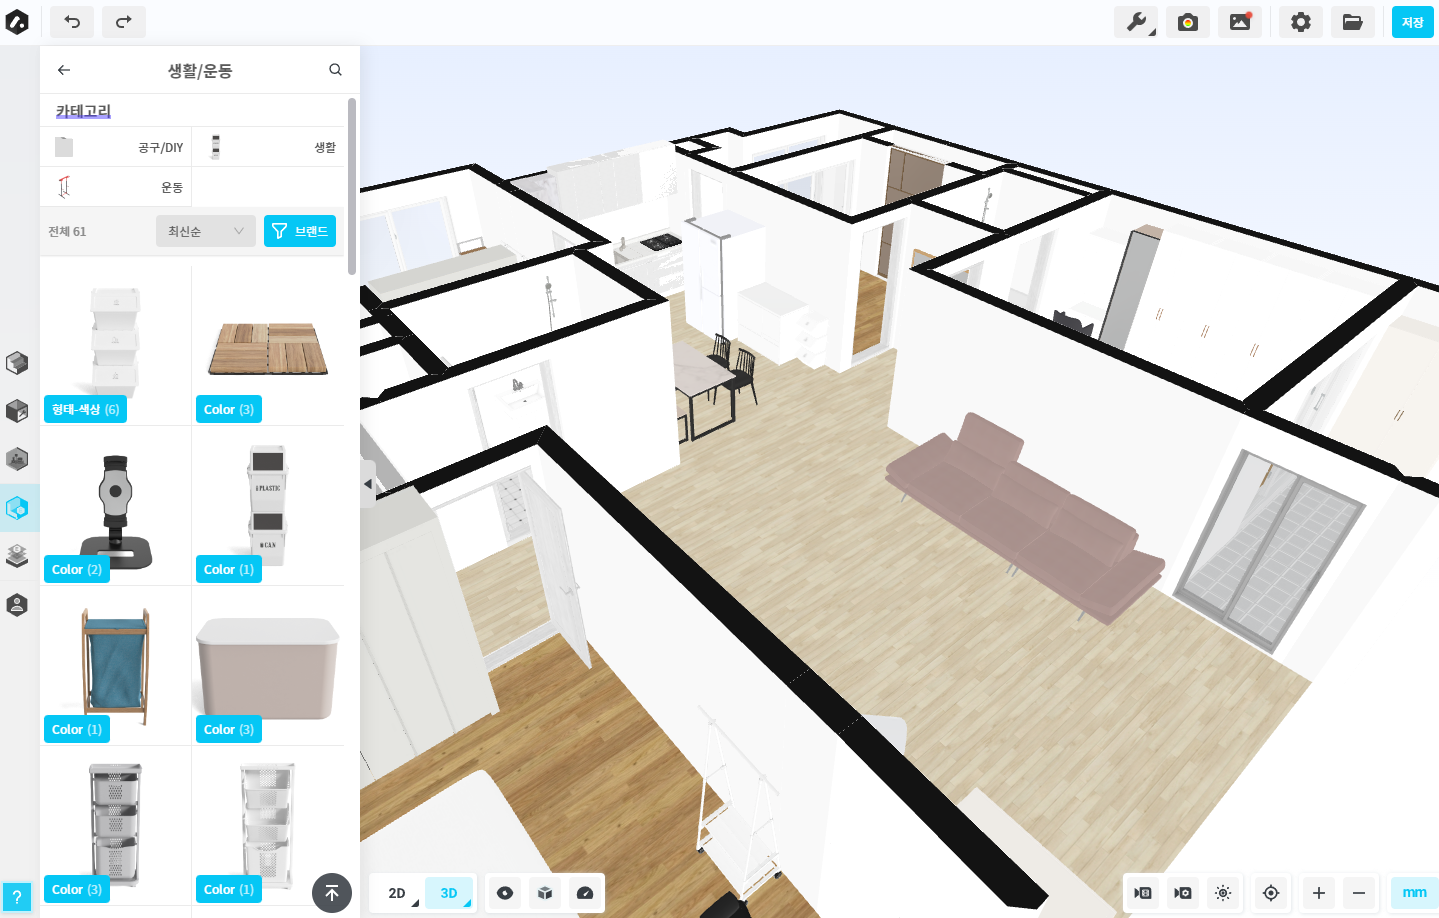Select phone stand item thumbnail
The height and width of the screenshot is (918, 1439).
116,510
